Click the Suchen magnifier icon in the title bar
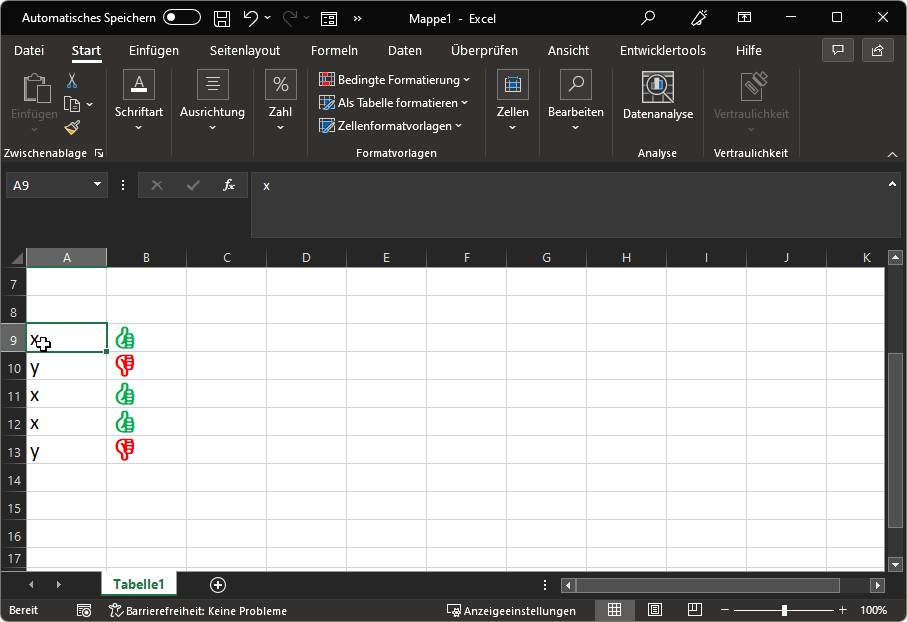This screenshot has width=907, height=622. 646,18
